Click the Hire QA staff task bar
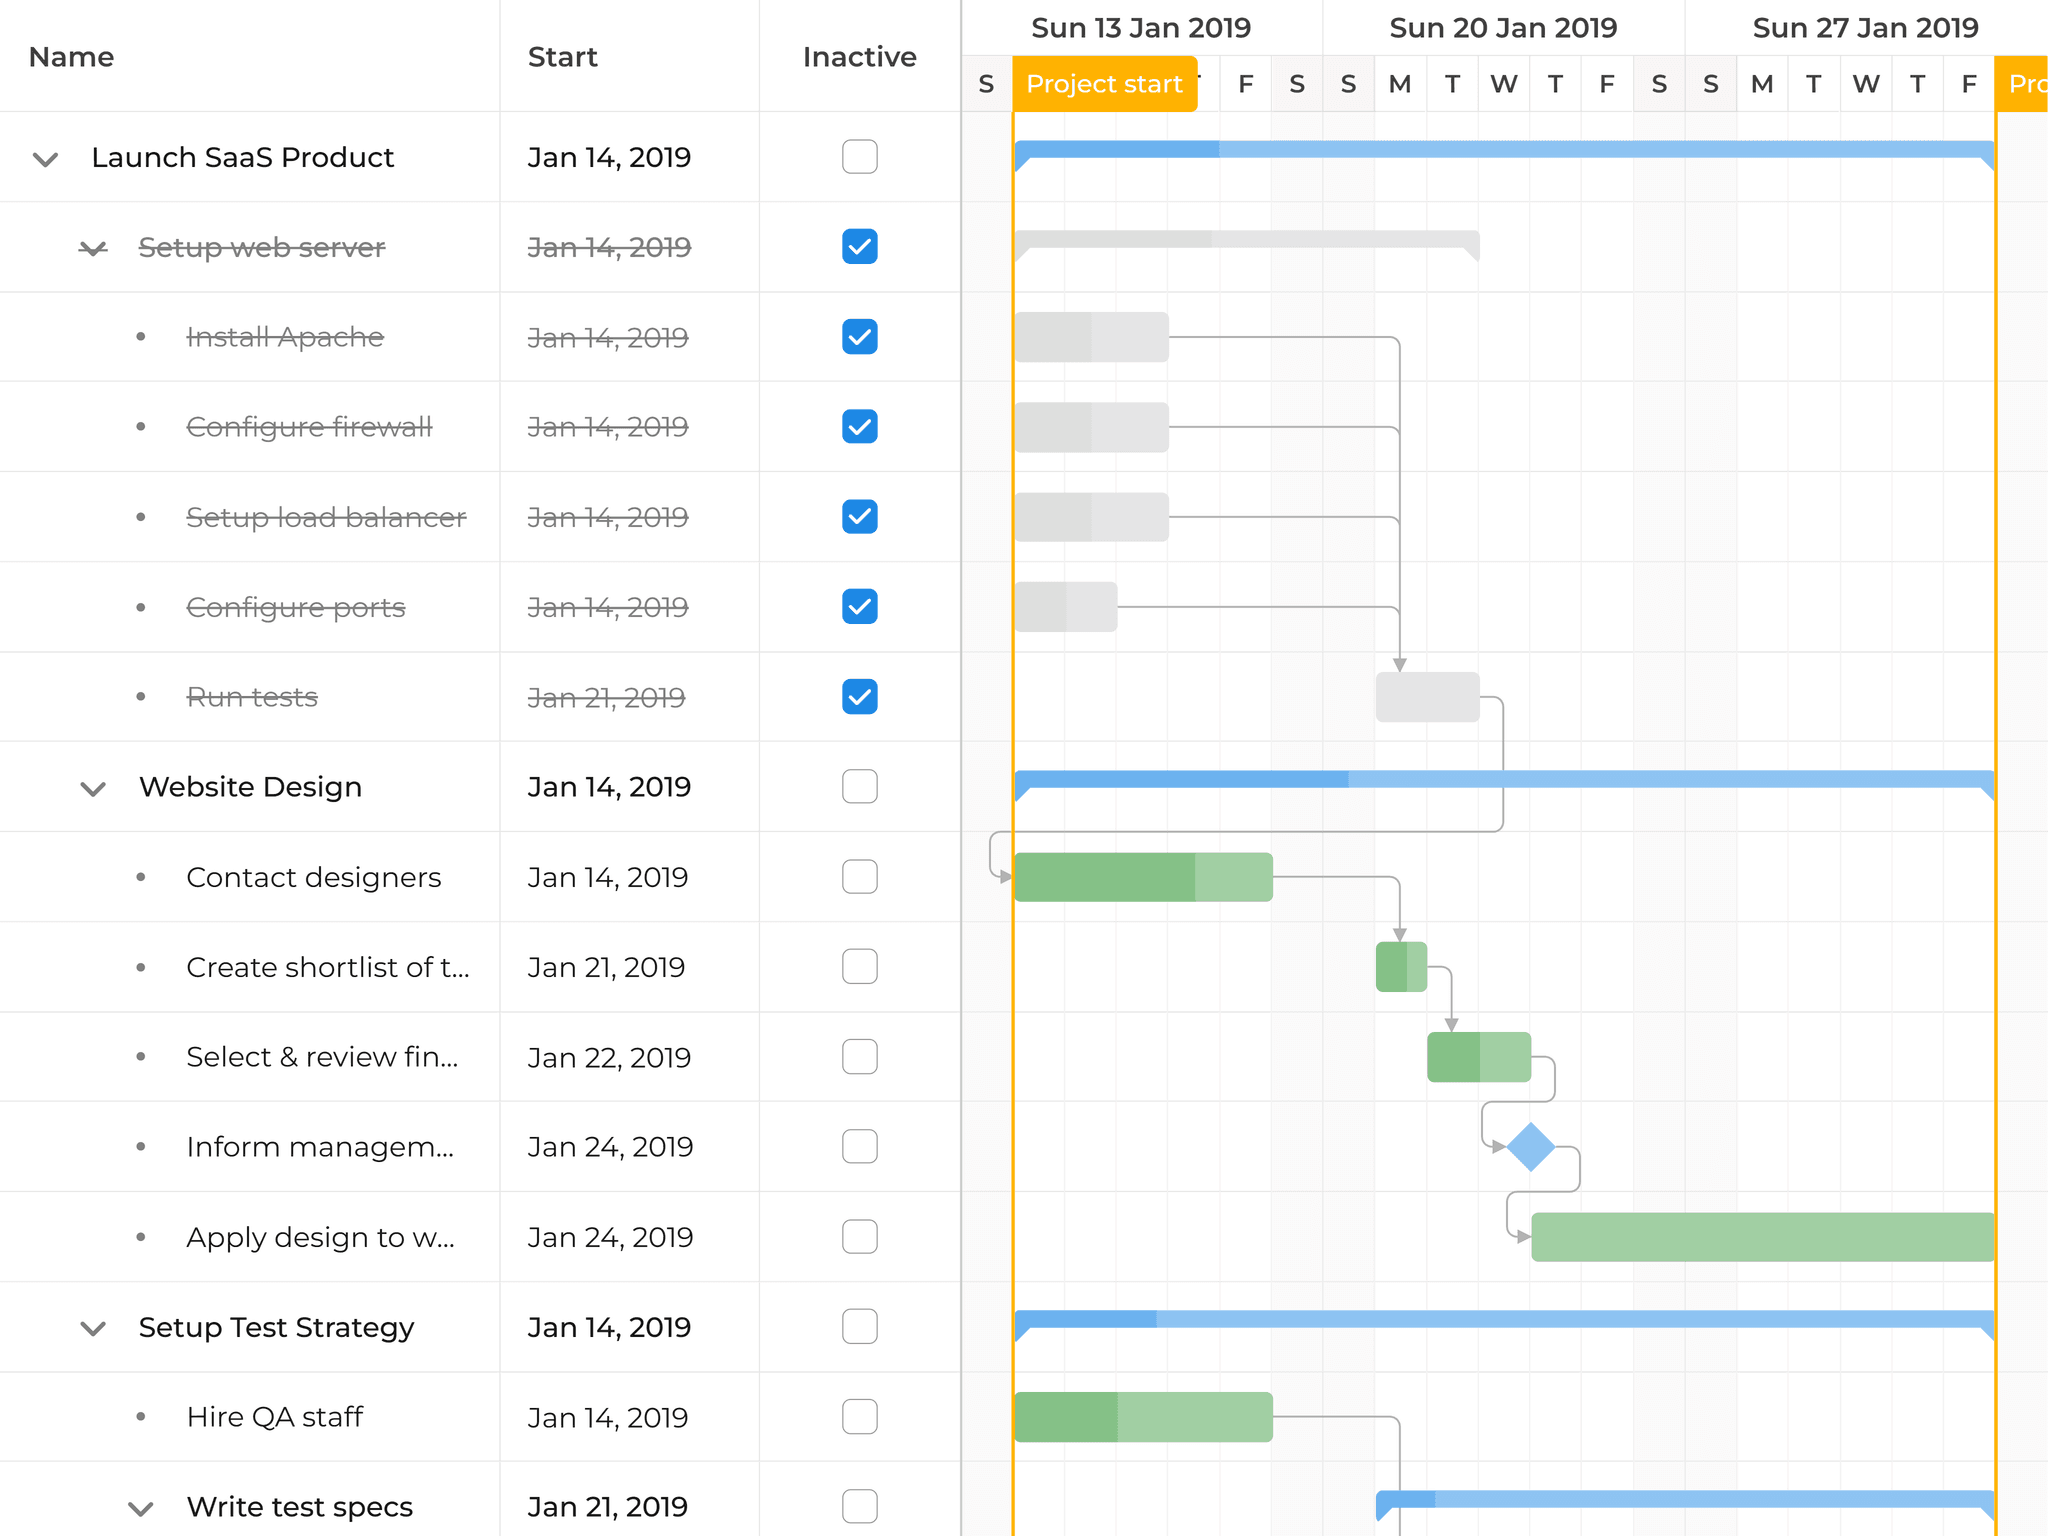2048x1536 pixels. 1142,1417
